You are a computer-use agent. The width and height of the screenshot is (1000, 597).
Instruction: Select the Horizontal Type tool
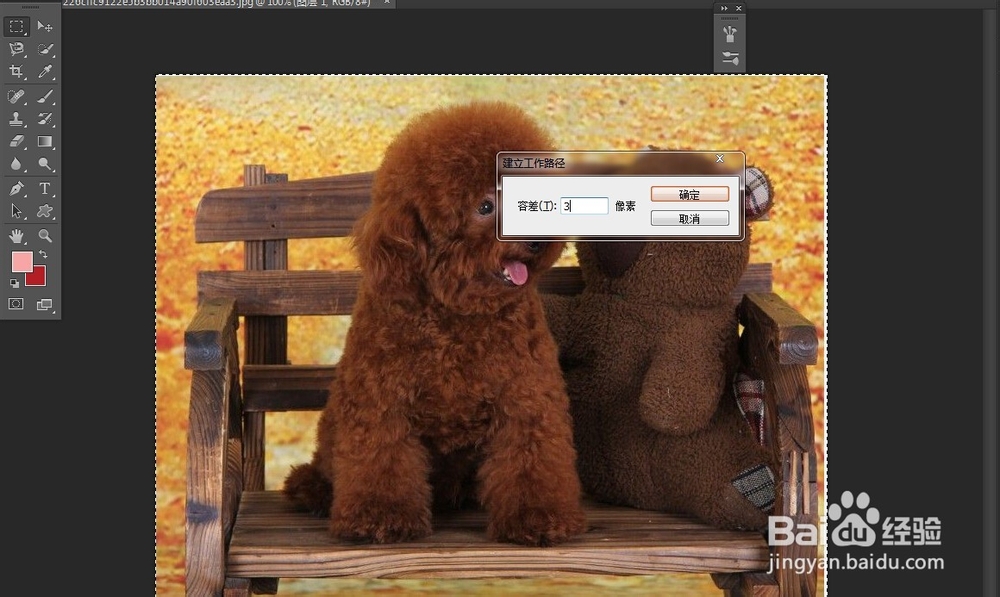tap(45, 188)
